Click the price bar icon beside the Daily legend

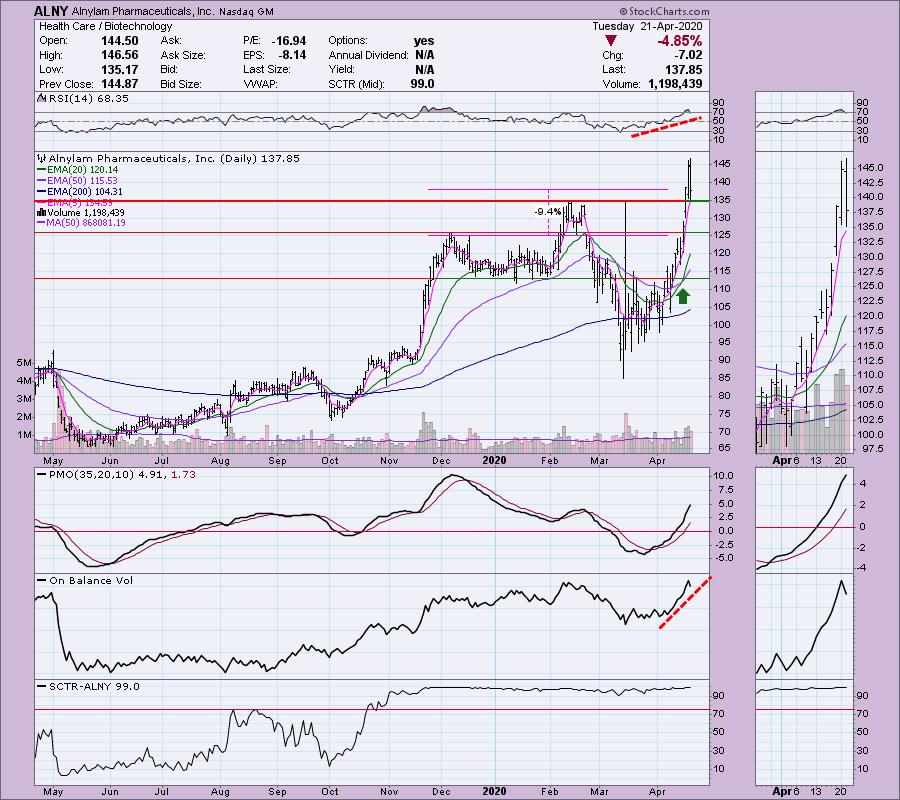[x=41, y=158]
